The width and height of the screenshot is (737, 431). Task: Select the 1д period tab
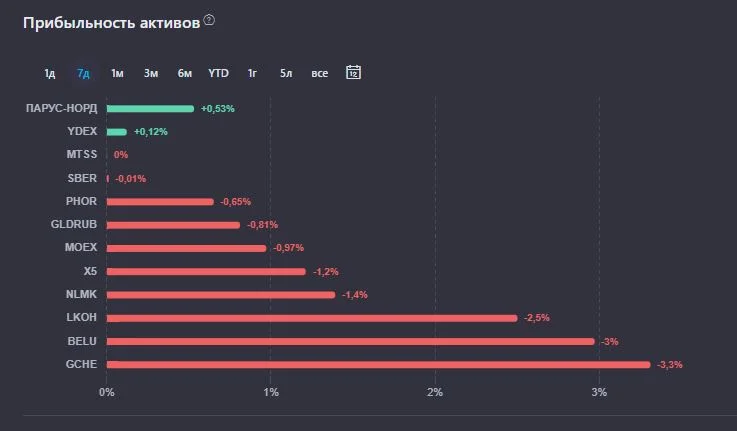(x=50, y=73)
